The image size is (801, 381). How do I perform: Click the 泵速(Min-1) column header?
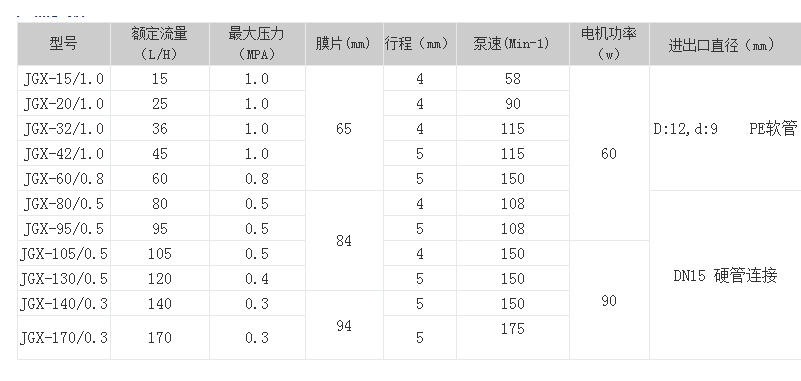pos(512,44)
